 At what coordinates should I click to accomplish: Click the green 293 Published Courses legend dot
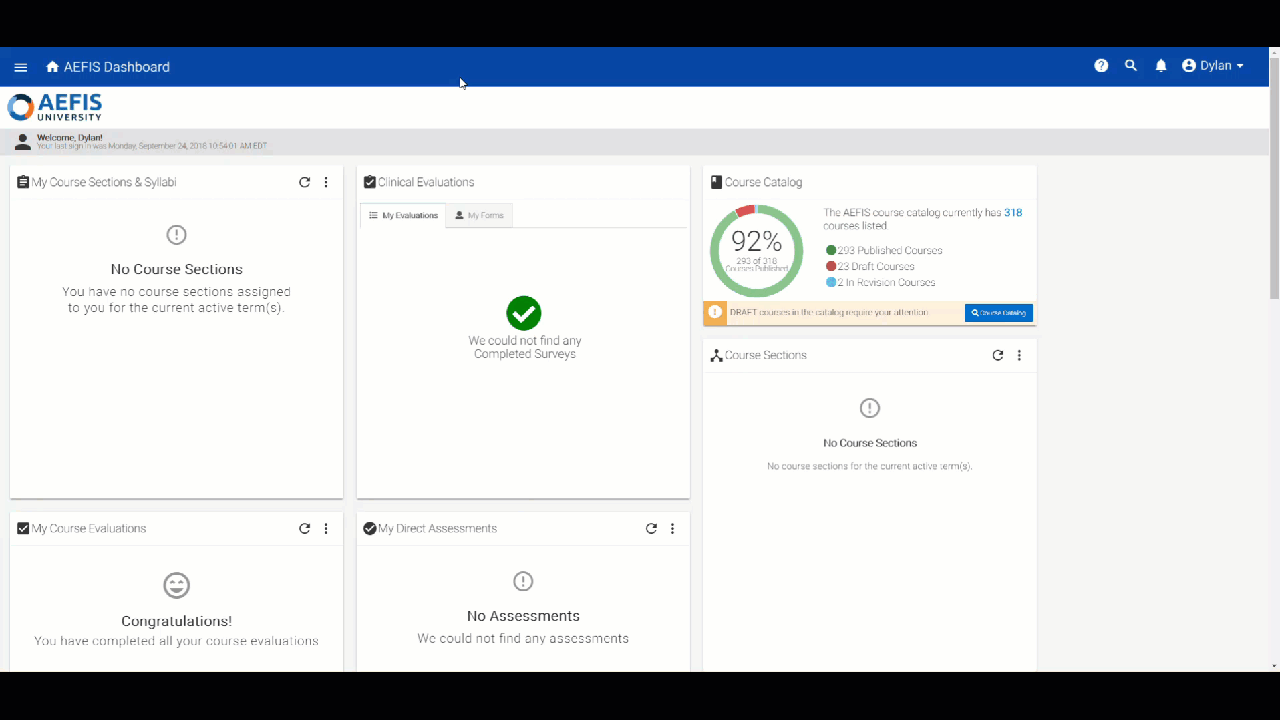click(x=831, y=250)
